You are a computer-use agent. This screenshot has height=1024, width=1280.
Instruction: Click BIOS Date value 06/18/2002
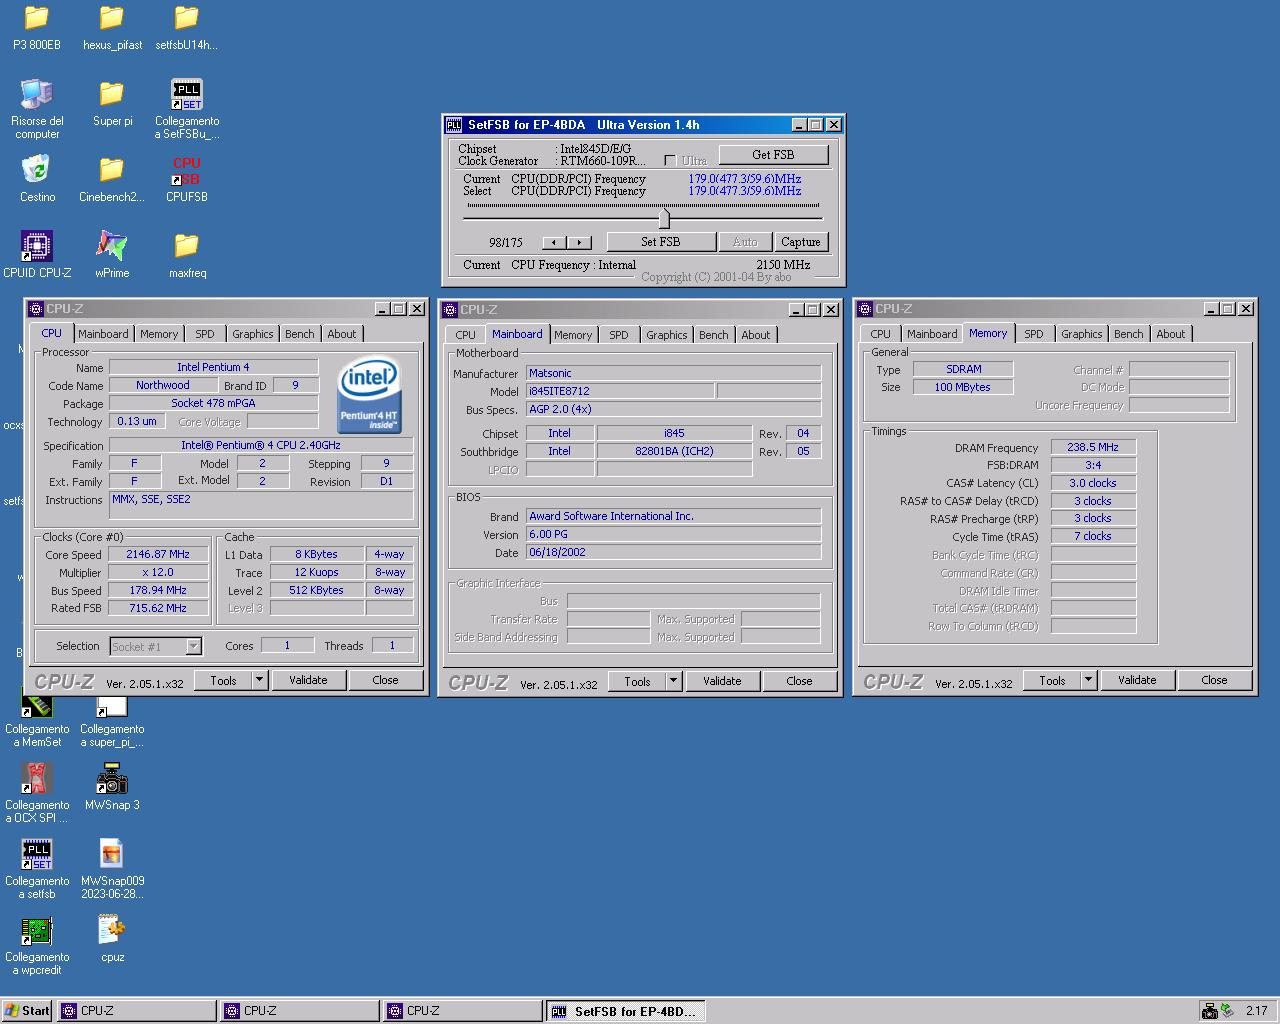click(x=673, y=552)
